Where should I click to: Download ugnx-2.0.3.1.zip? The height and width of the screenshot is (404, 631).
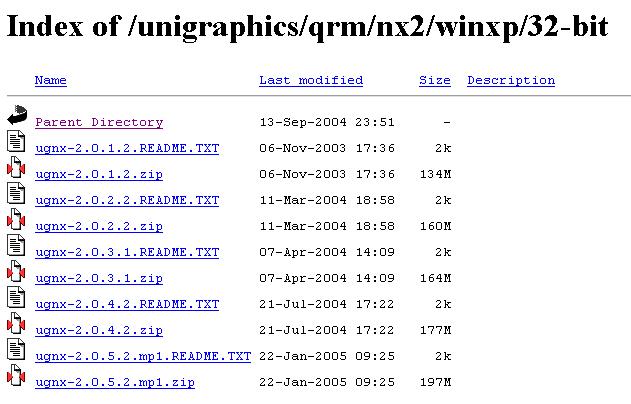(99, 278)
